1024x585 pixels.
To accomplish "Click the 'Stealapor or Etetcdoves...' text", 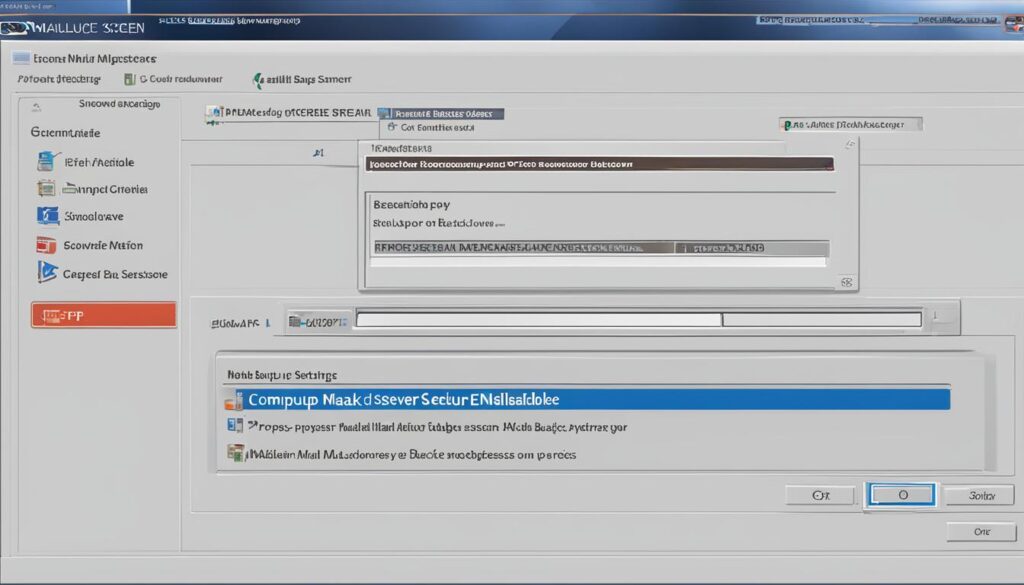I will (438, 223).
